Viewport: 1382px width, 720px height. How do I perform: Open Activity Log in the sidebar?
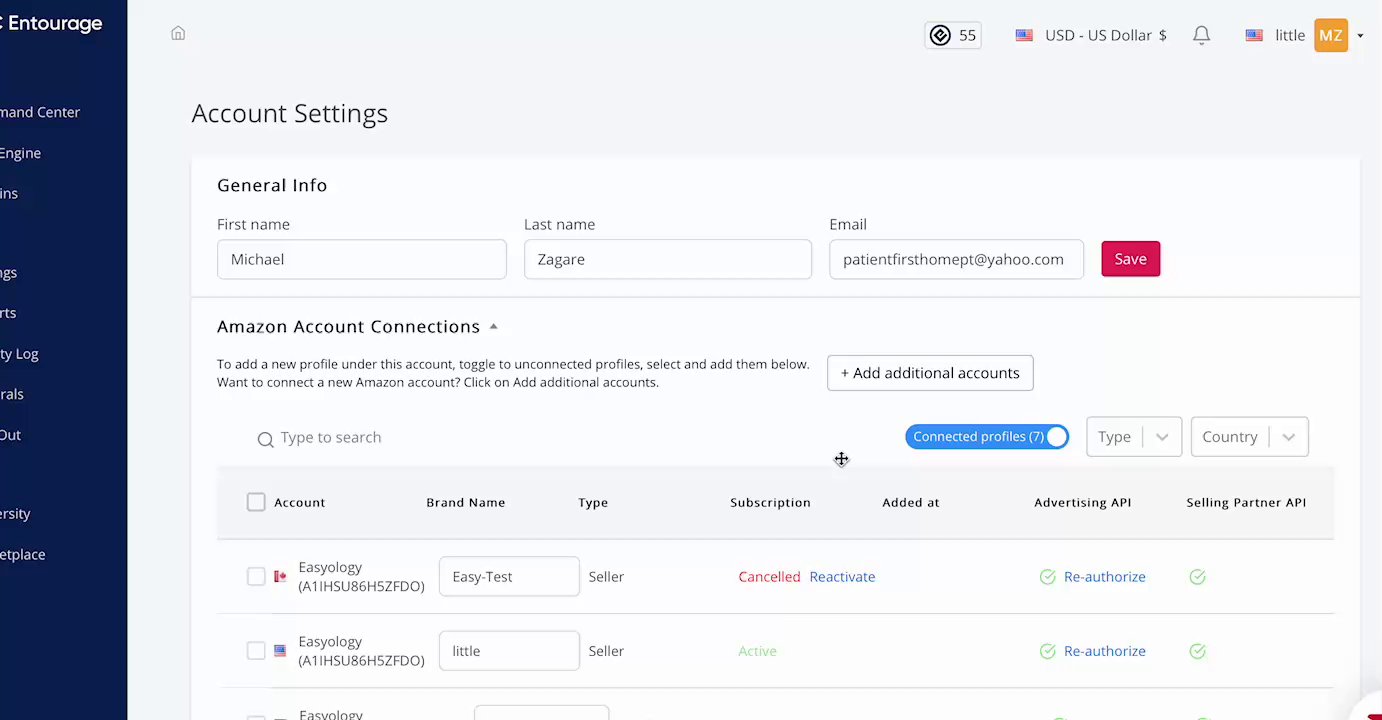(20, 354)
